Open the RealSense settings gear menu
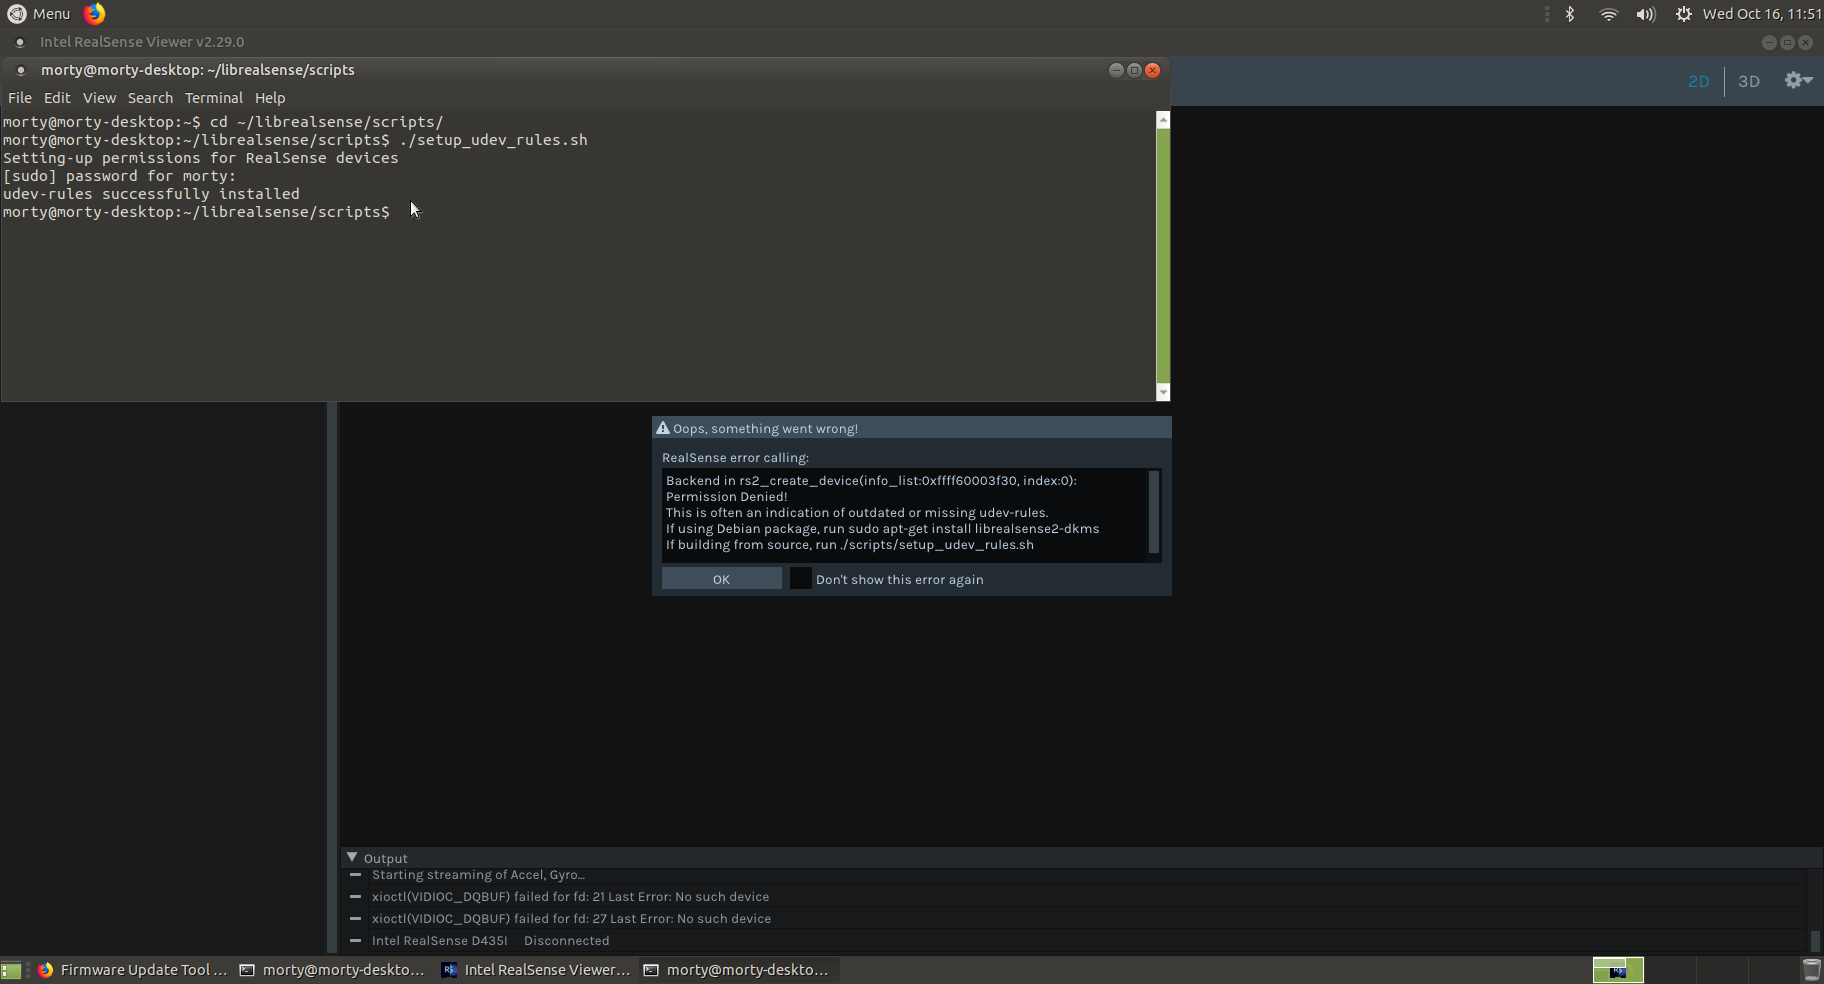The image size is (1824, 984). click(1796, 81)
